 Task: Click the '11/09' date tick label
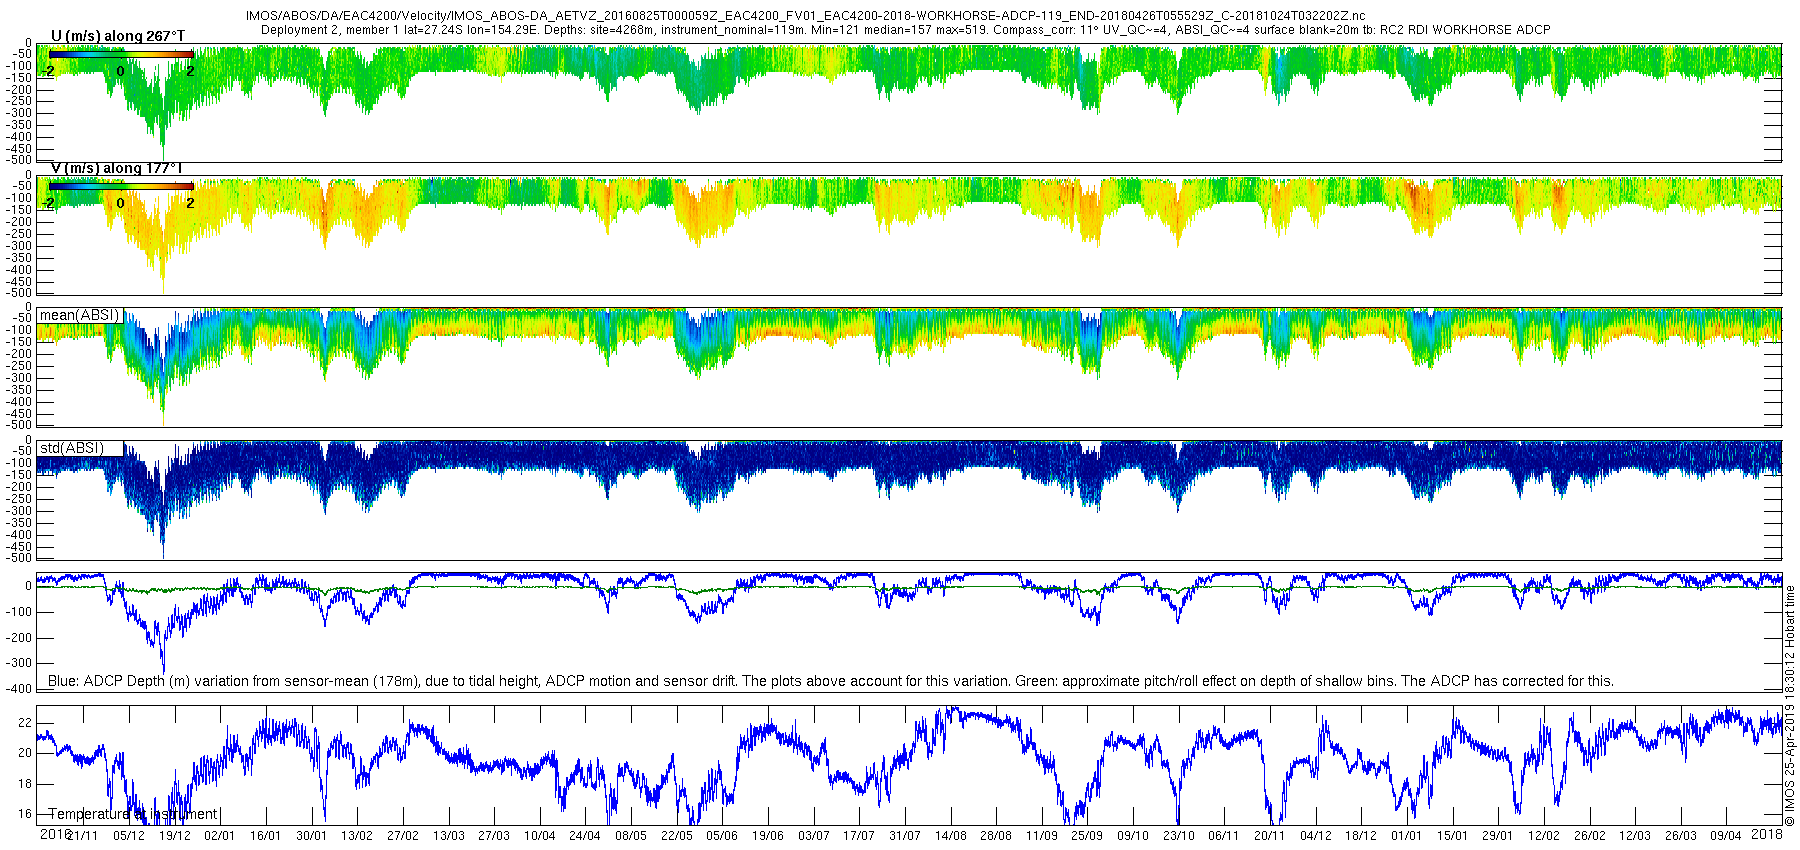pyautogui.click(x=1042, y=836)
